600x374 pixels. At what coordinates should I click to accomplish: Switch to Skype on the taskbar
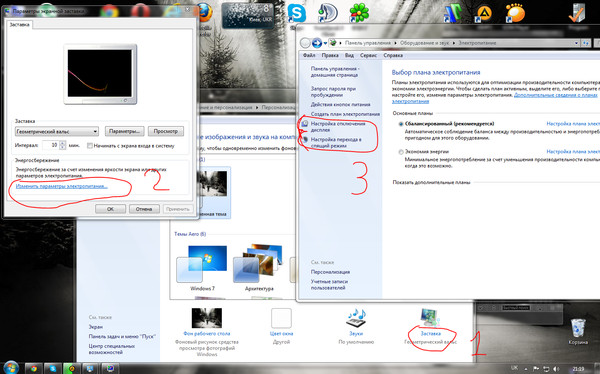coord(52,368)
